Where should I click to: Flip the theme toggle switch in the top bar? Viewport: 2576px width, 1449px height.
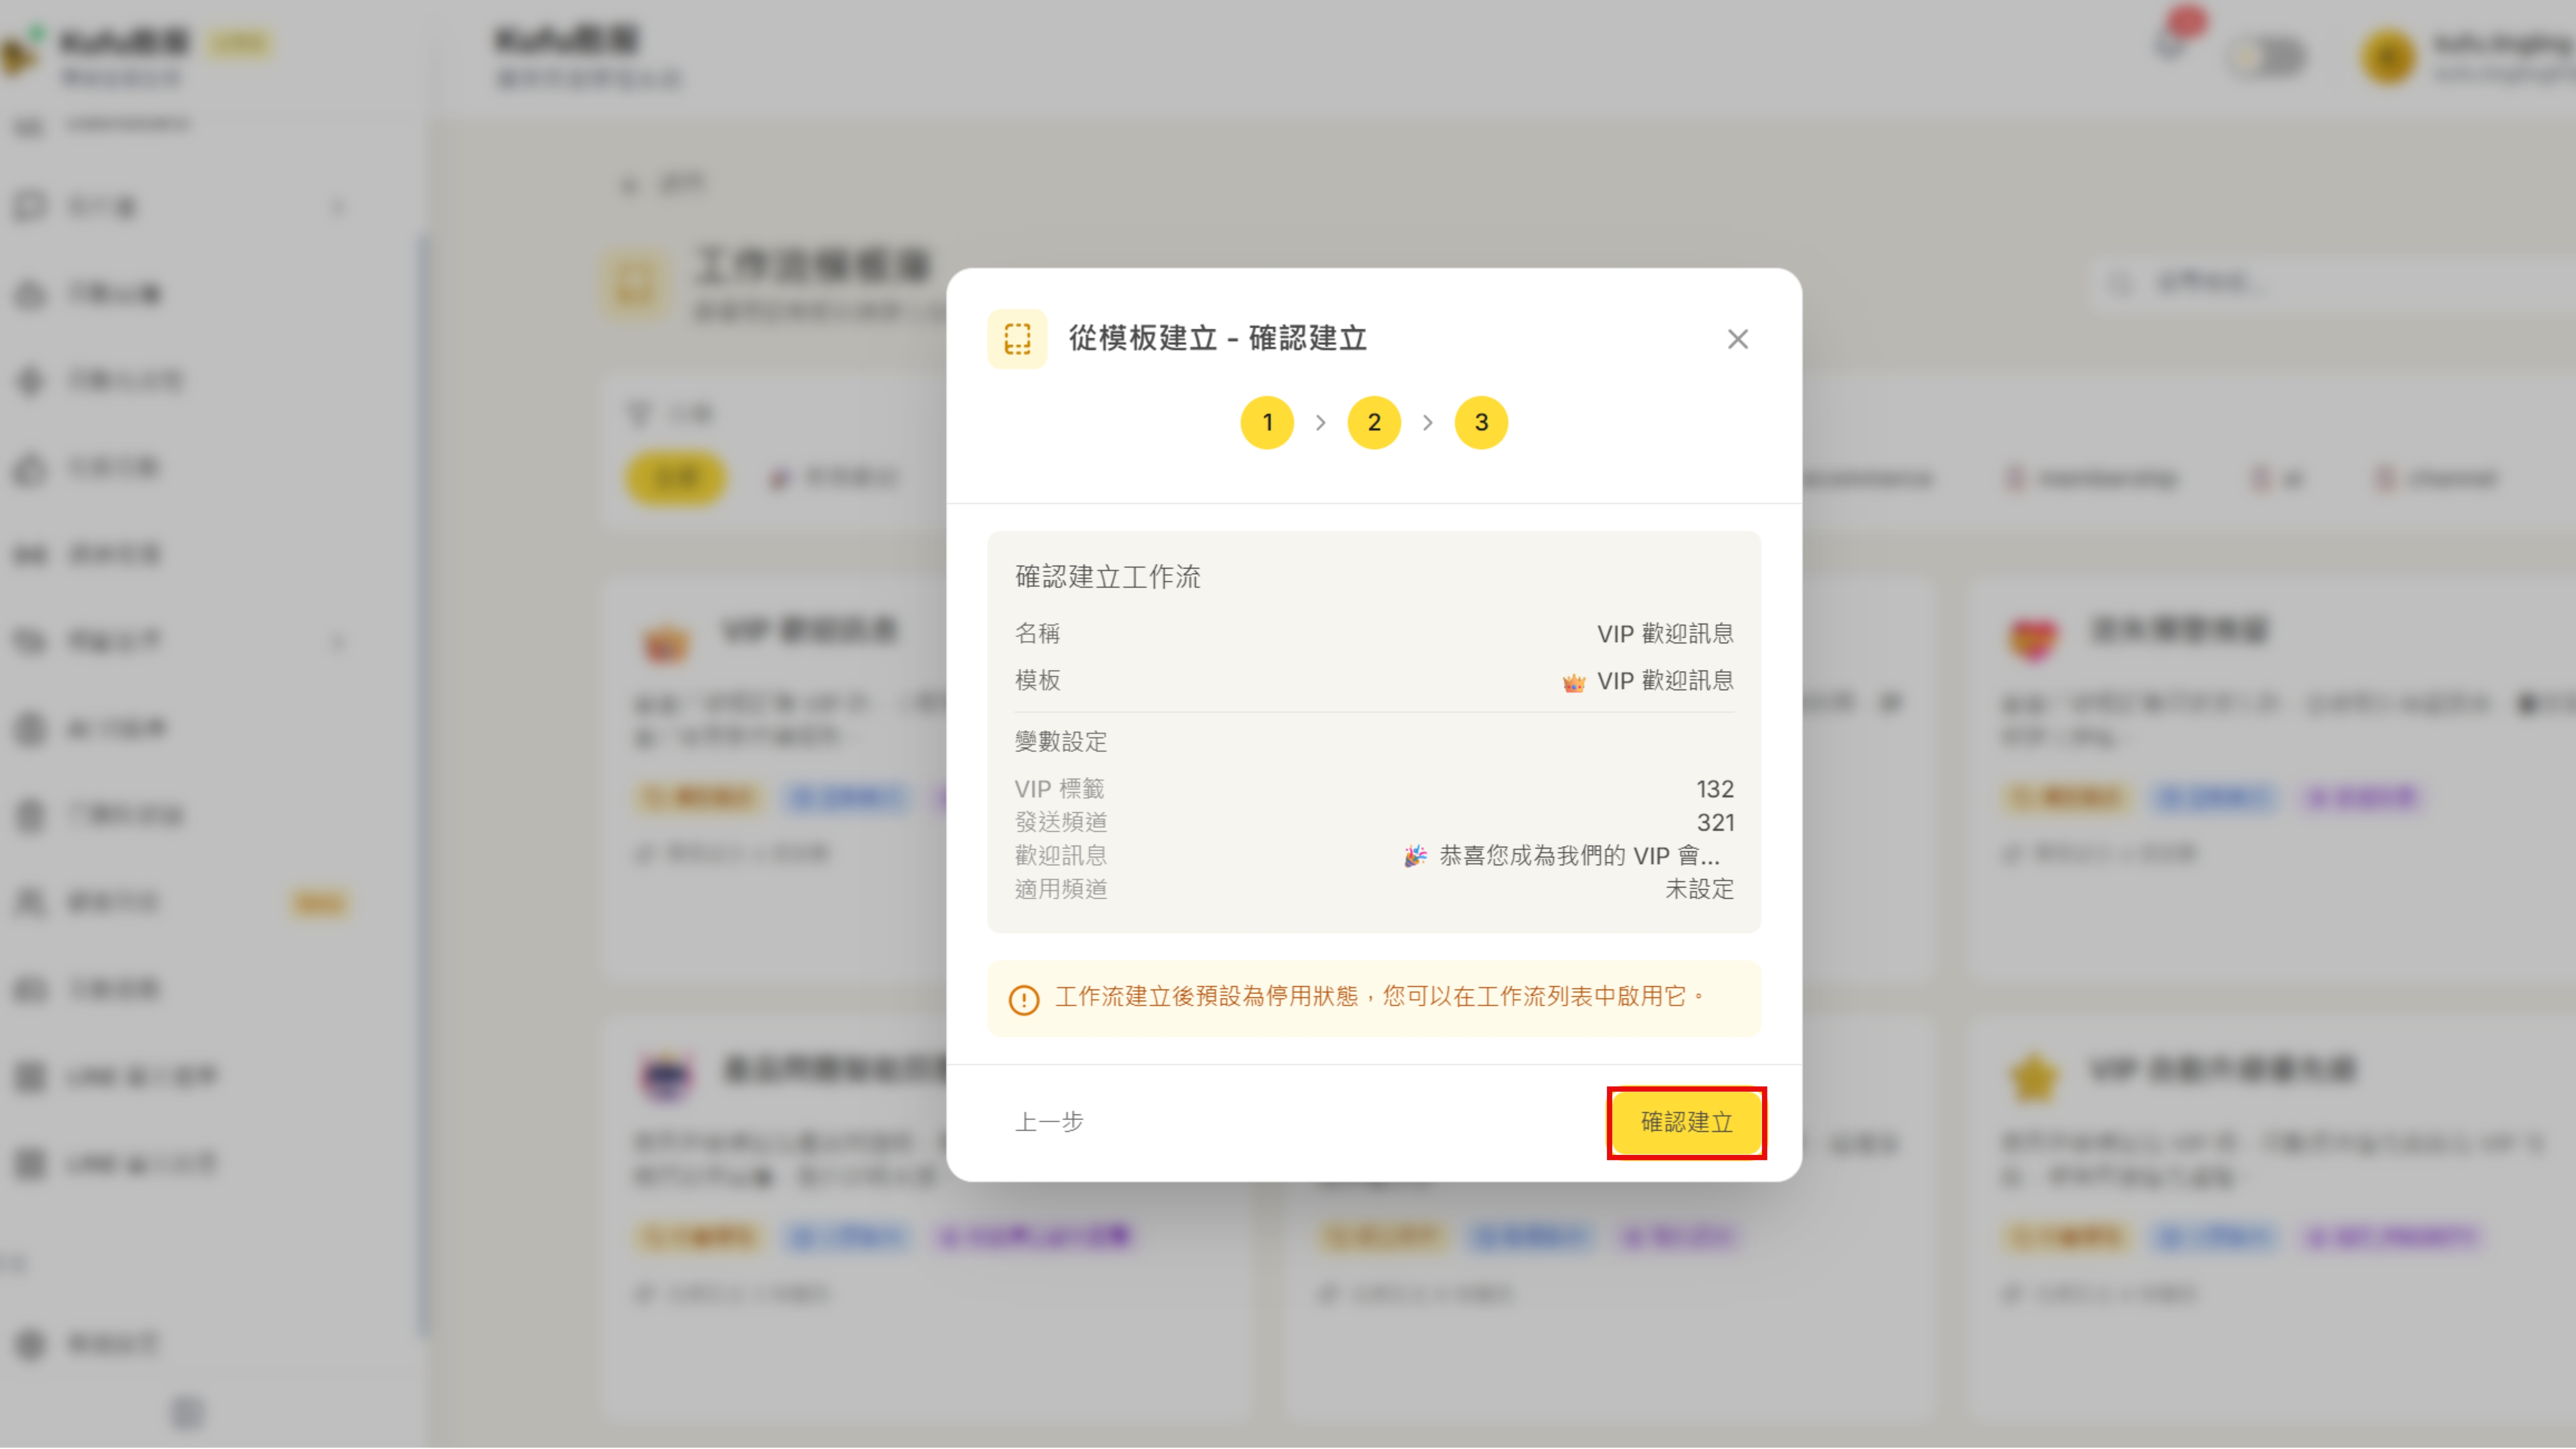tap(2266, 57)
